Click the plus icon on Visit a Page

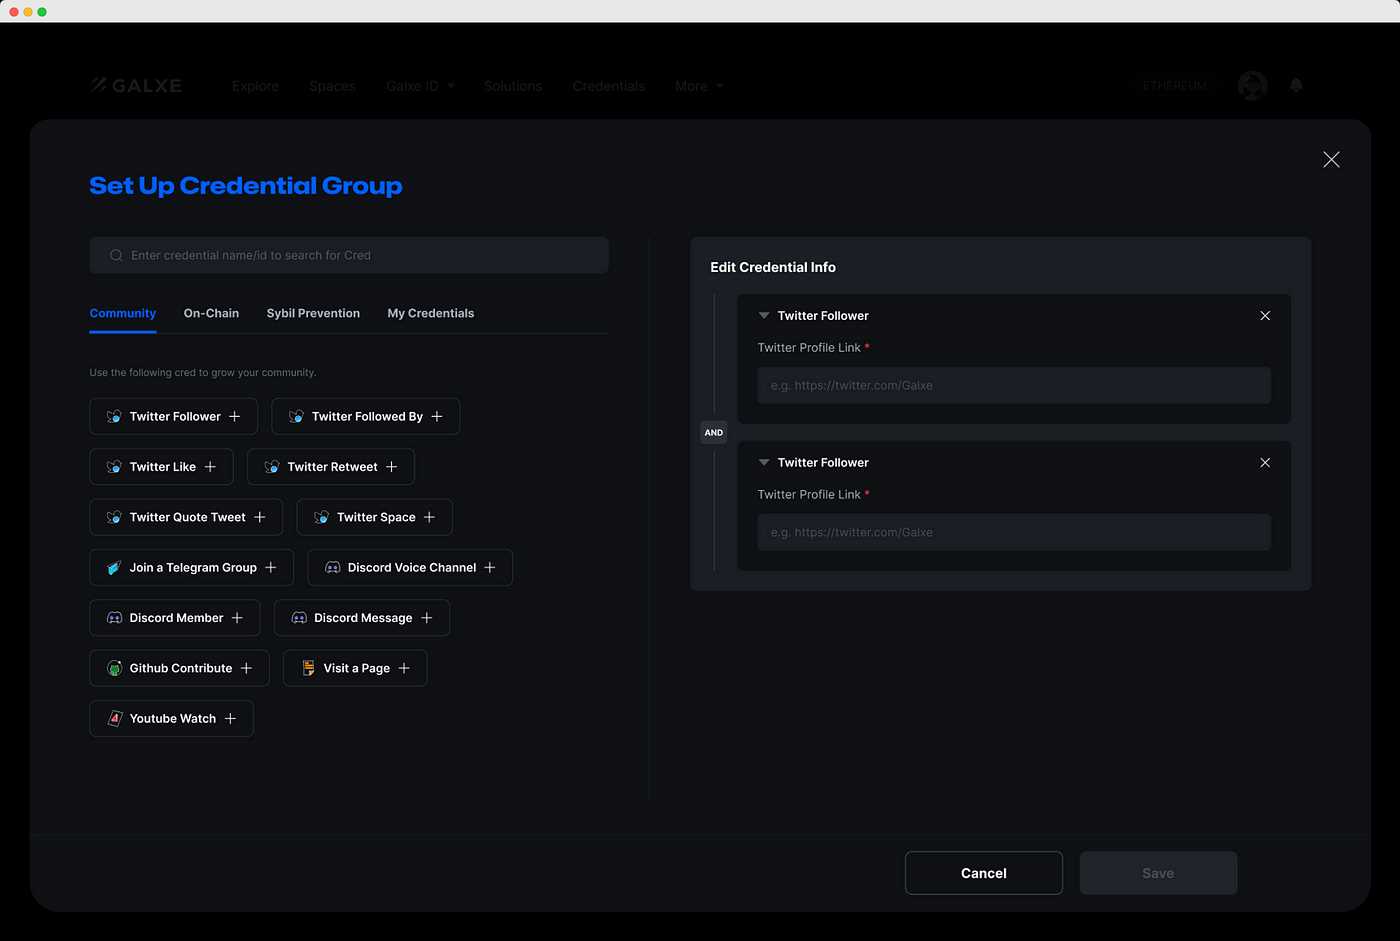pyautogui.click(x=404, y=668)
